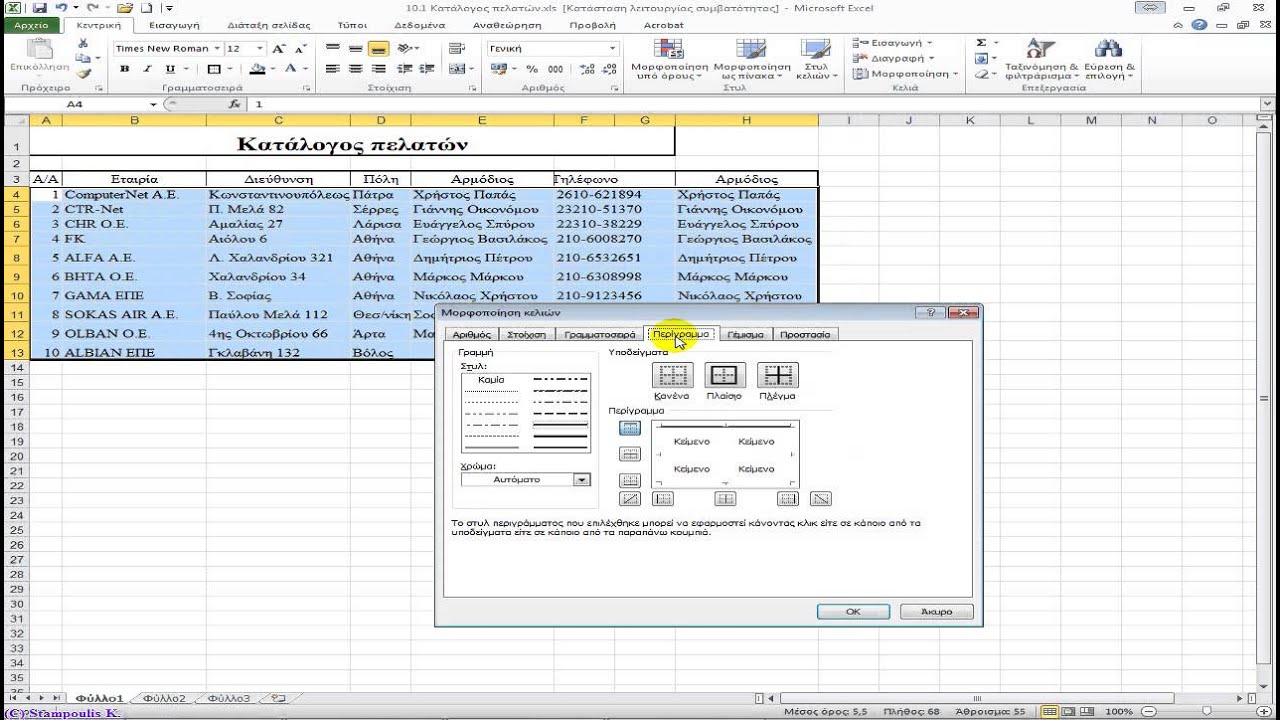Viewport: 1280px width, 720px height.
Task: Click the Wrap Text icon
Action: (x=457, y=48)
